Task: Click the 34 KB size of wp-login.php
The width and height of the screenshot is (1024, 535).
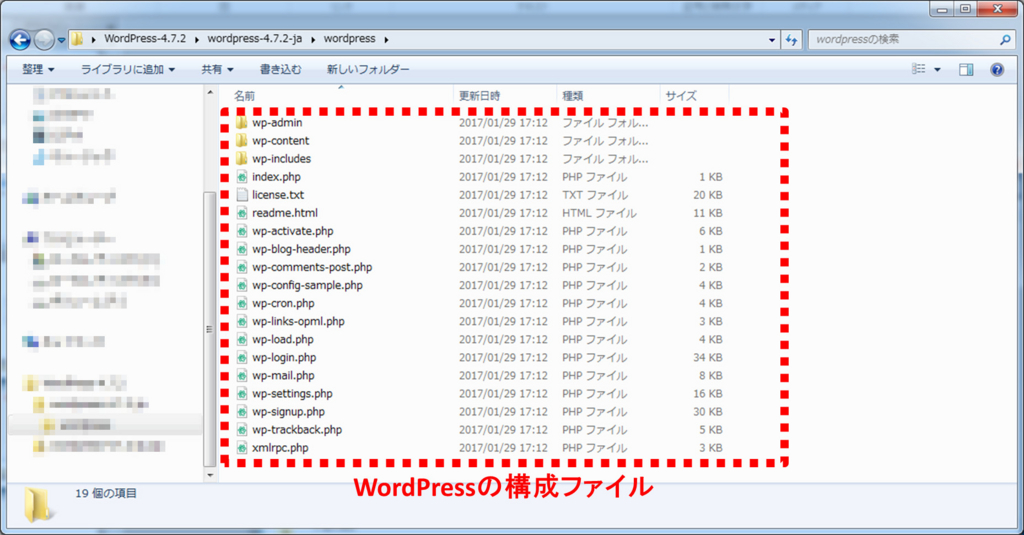Action: [707, 357]
